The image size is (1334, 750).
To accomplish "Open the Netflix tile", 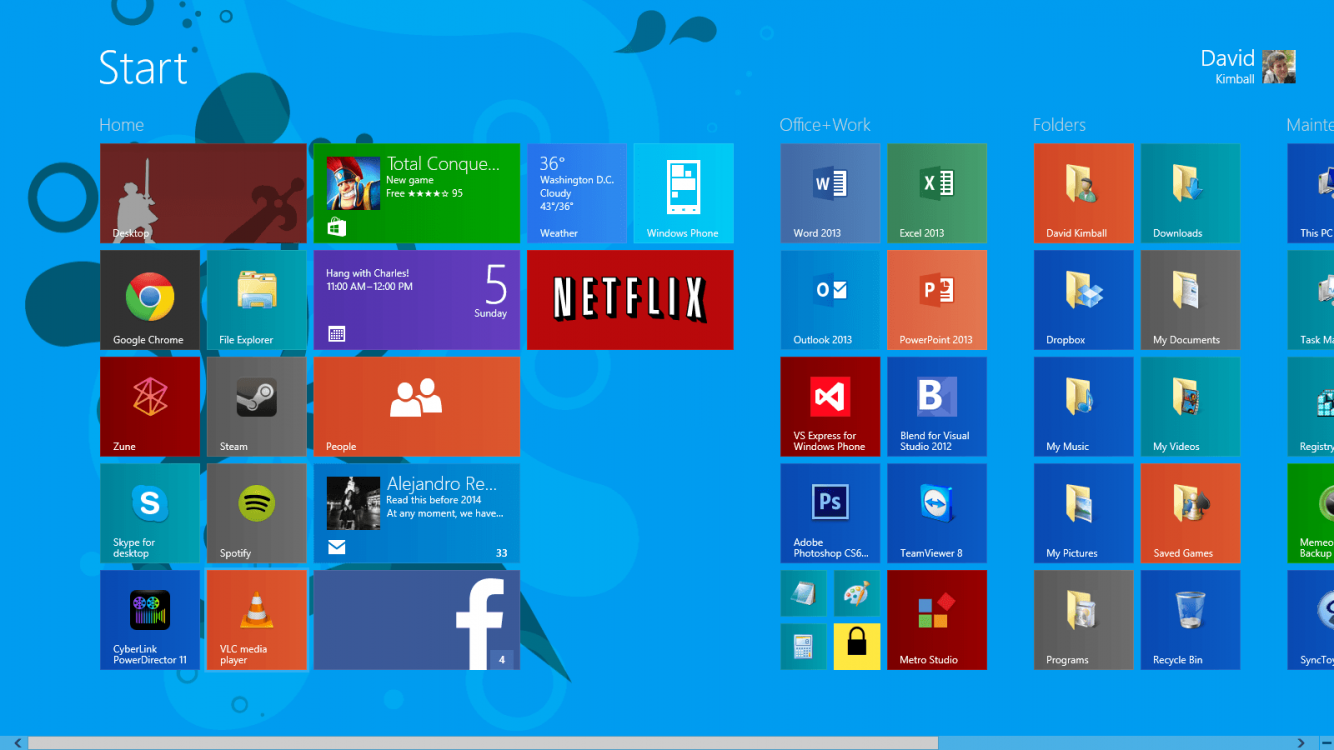I will pos(630,300).
